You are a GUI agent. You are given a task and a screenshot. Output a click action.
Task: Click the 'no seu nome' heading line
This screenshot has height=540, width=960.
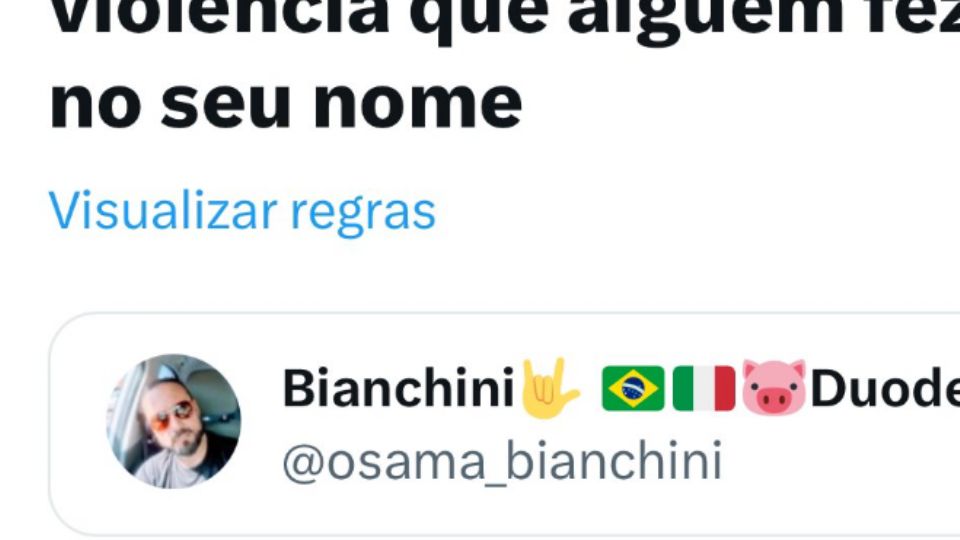click(285, 103)
